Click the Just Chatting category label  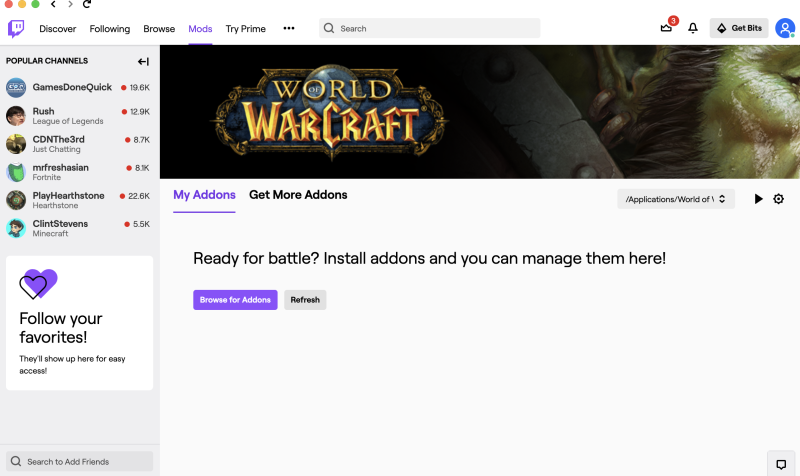(x=57, y=149)
